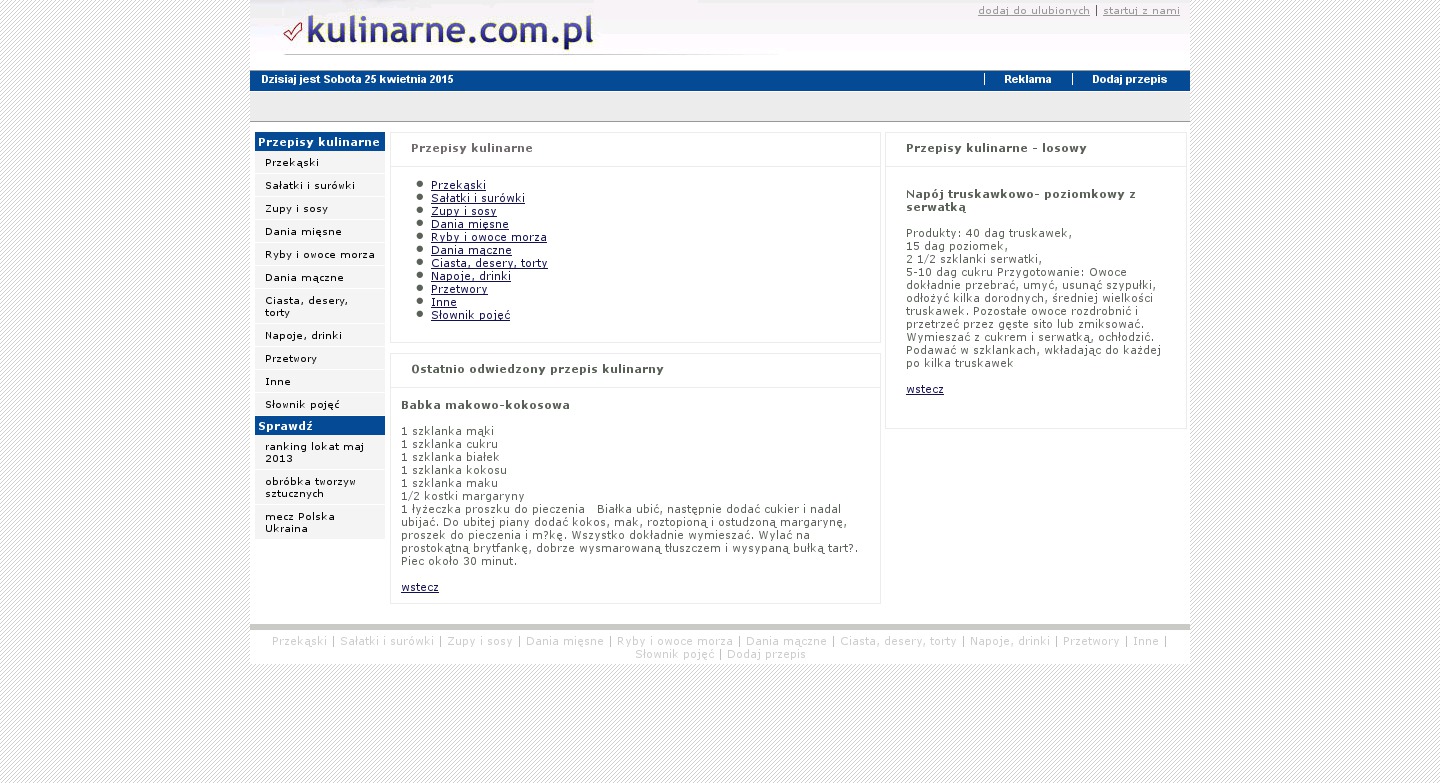Open Ryby i owoce morza list link
The height and width of the screenshot is (783, 1440).
pos(488,237)
